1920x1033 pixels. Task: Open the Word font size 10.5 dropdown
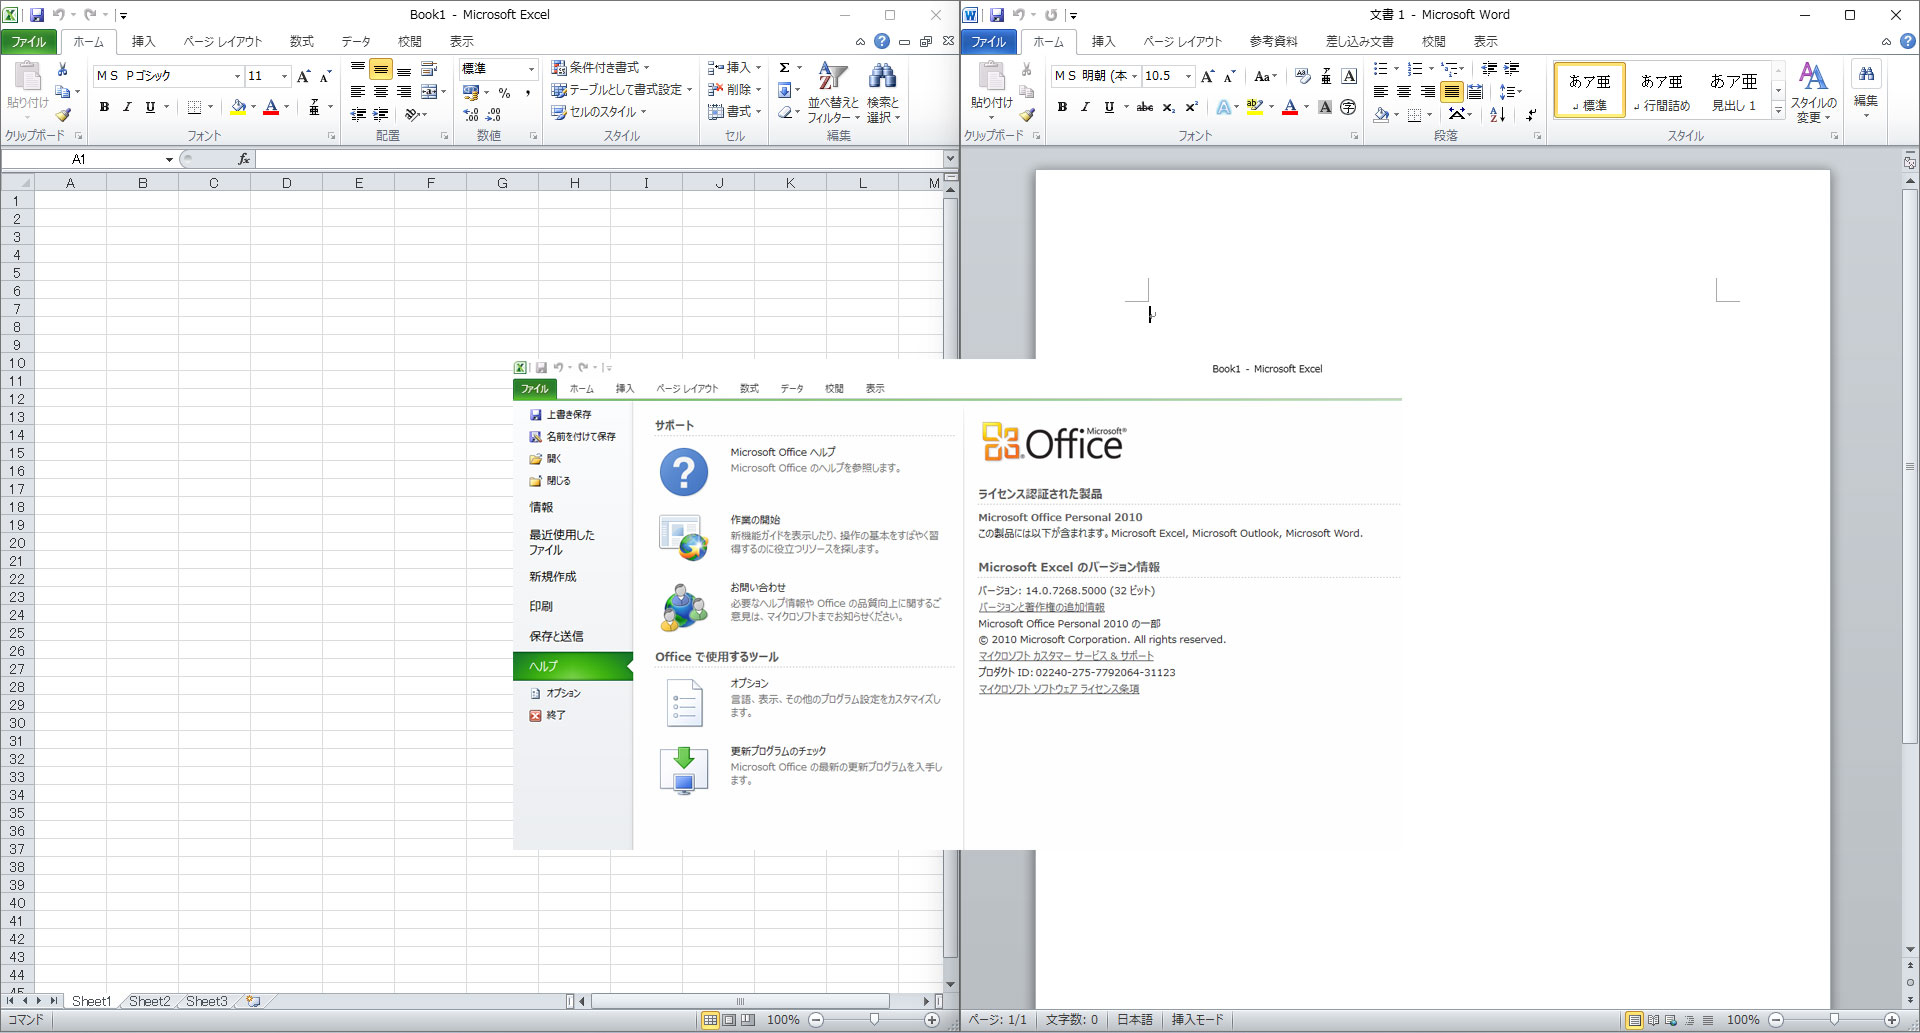click(x=1188, y=76)
